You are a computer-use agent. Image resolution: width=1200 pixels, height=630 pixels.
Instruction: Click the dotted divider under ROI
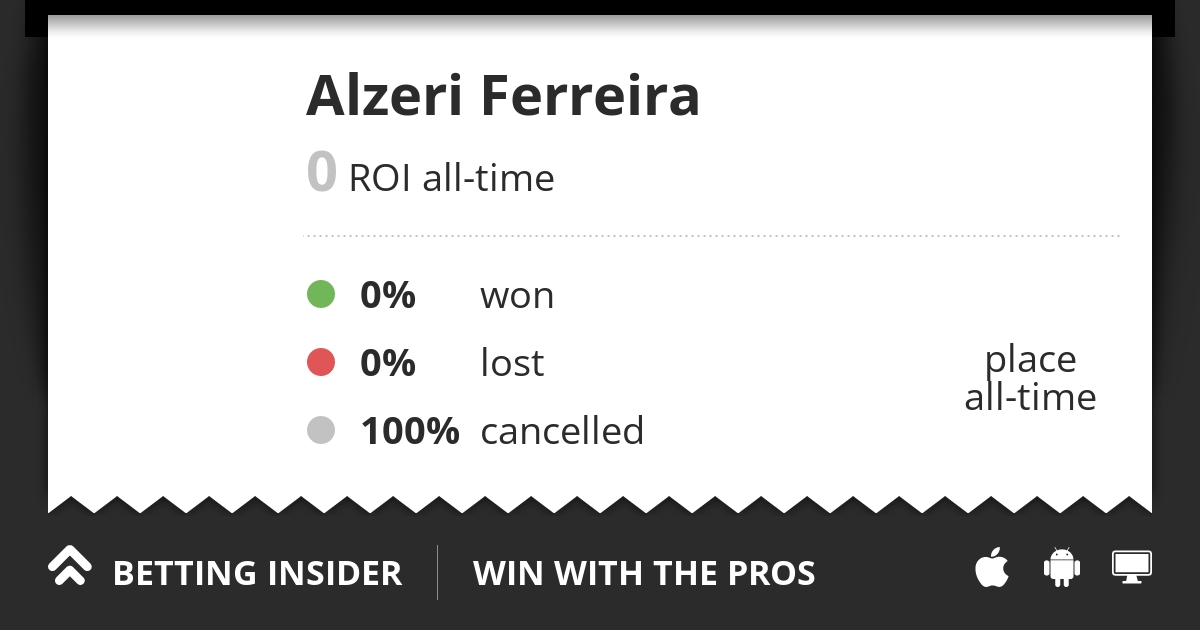point(711,236)
